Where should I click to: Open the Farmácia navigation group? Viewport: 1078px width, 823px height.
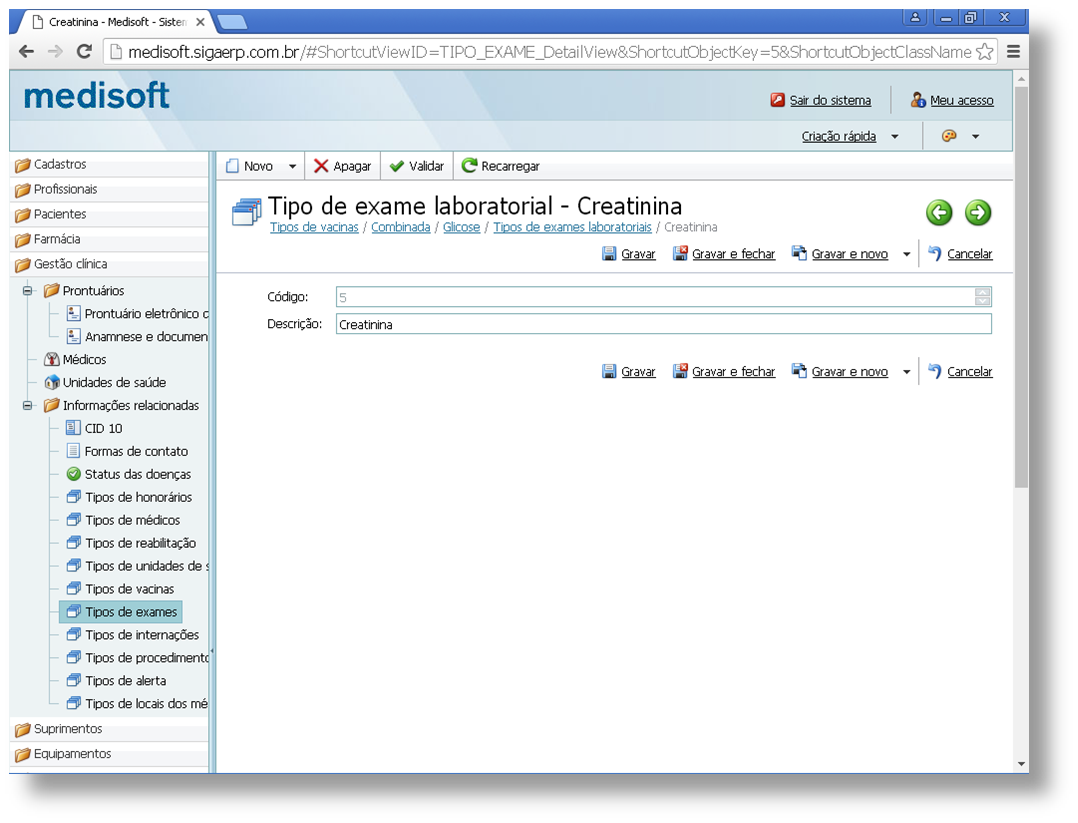109,239
